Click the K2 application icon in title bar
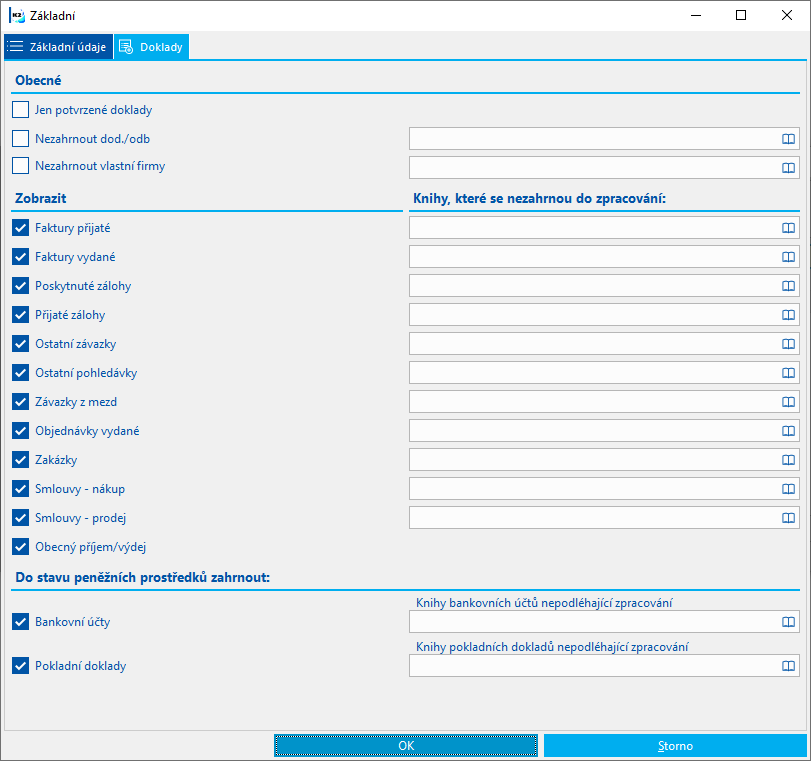This screenshot has height=761, width=811. [17, 16]
